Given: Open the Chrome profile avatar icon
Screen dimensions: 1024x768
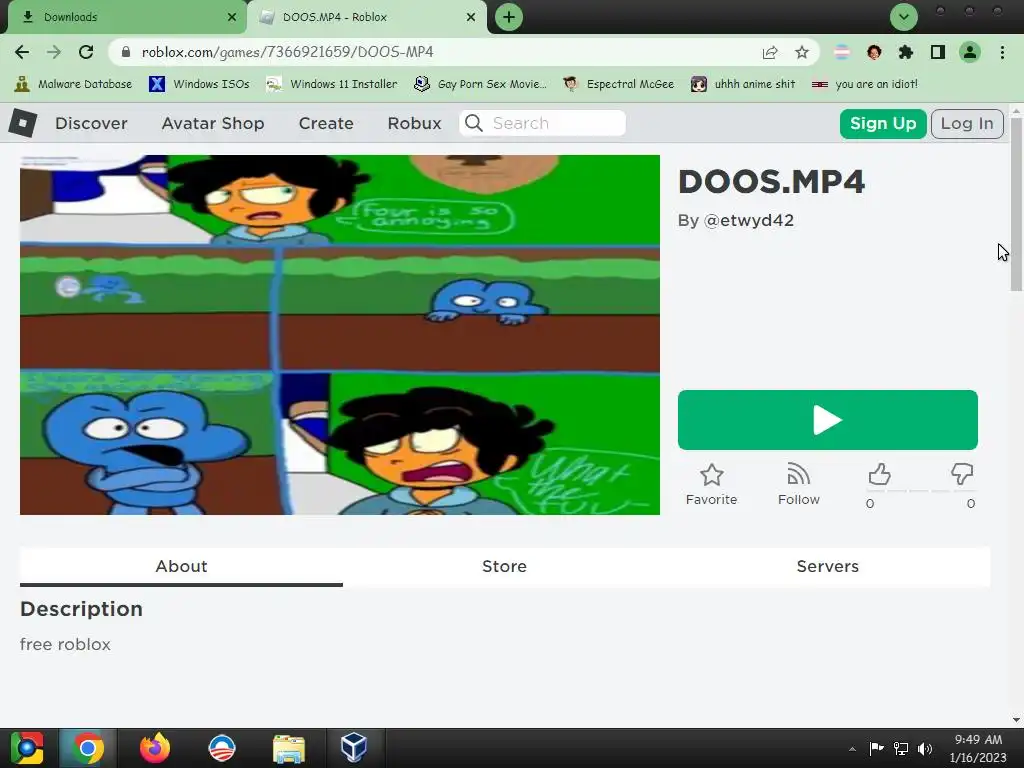Looking at the screenshot, I should 970,52.
